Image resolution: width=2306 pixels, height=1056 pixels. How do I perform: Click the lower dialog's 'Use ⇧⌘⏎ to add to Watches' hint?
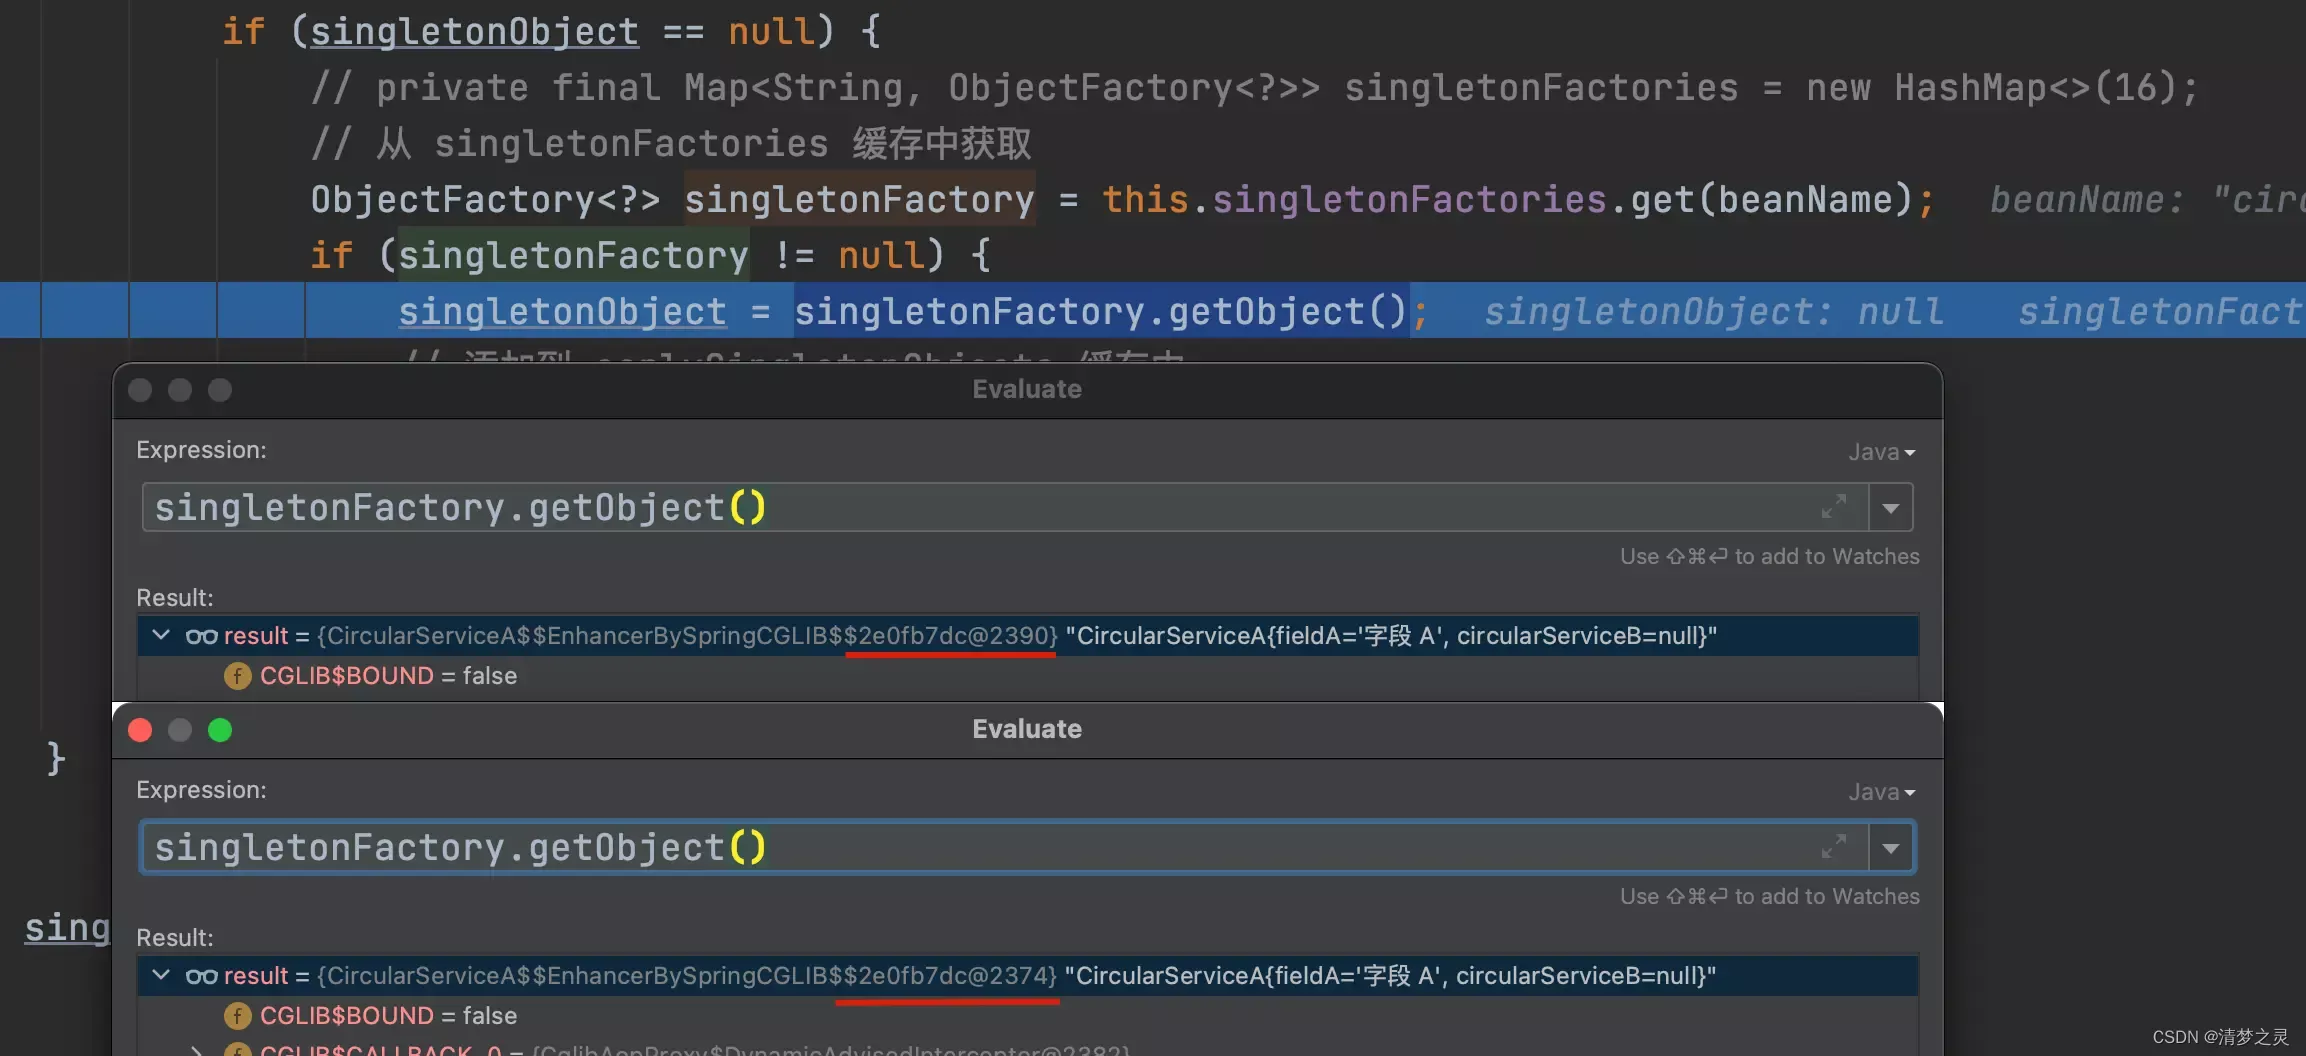click(x=1769, y=896)
